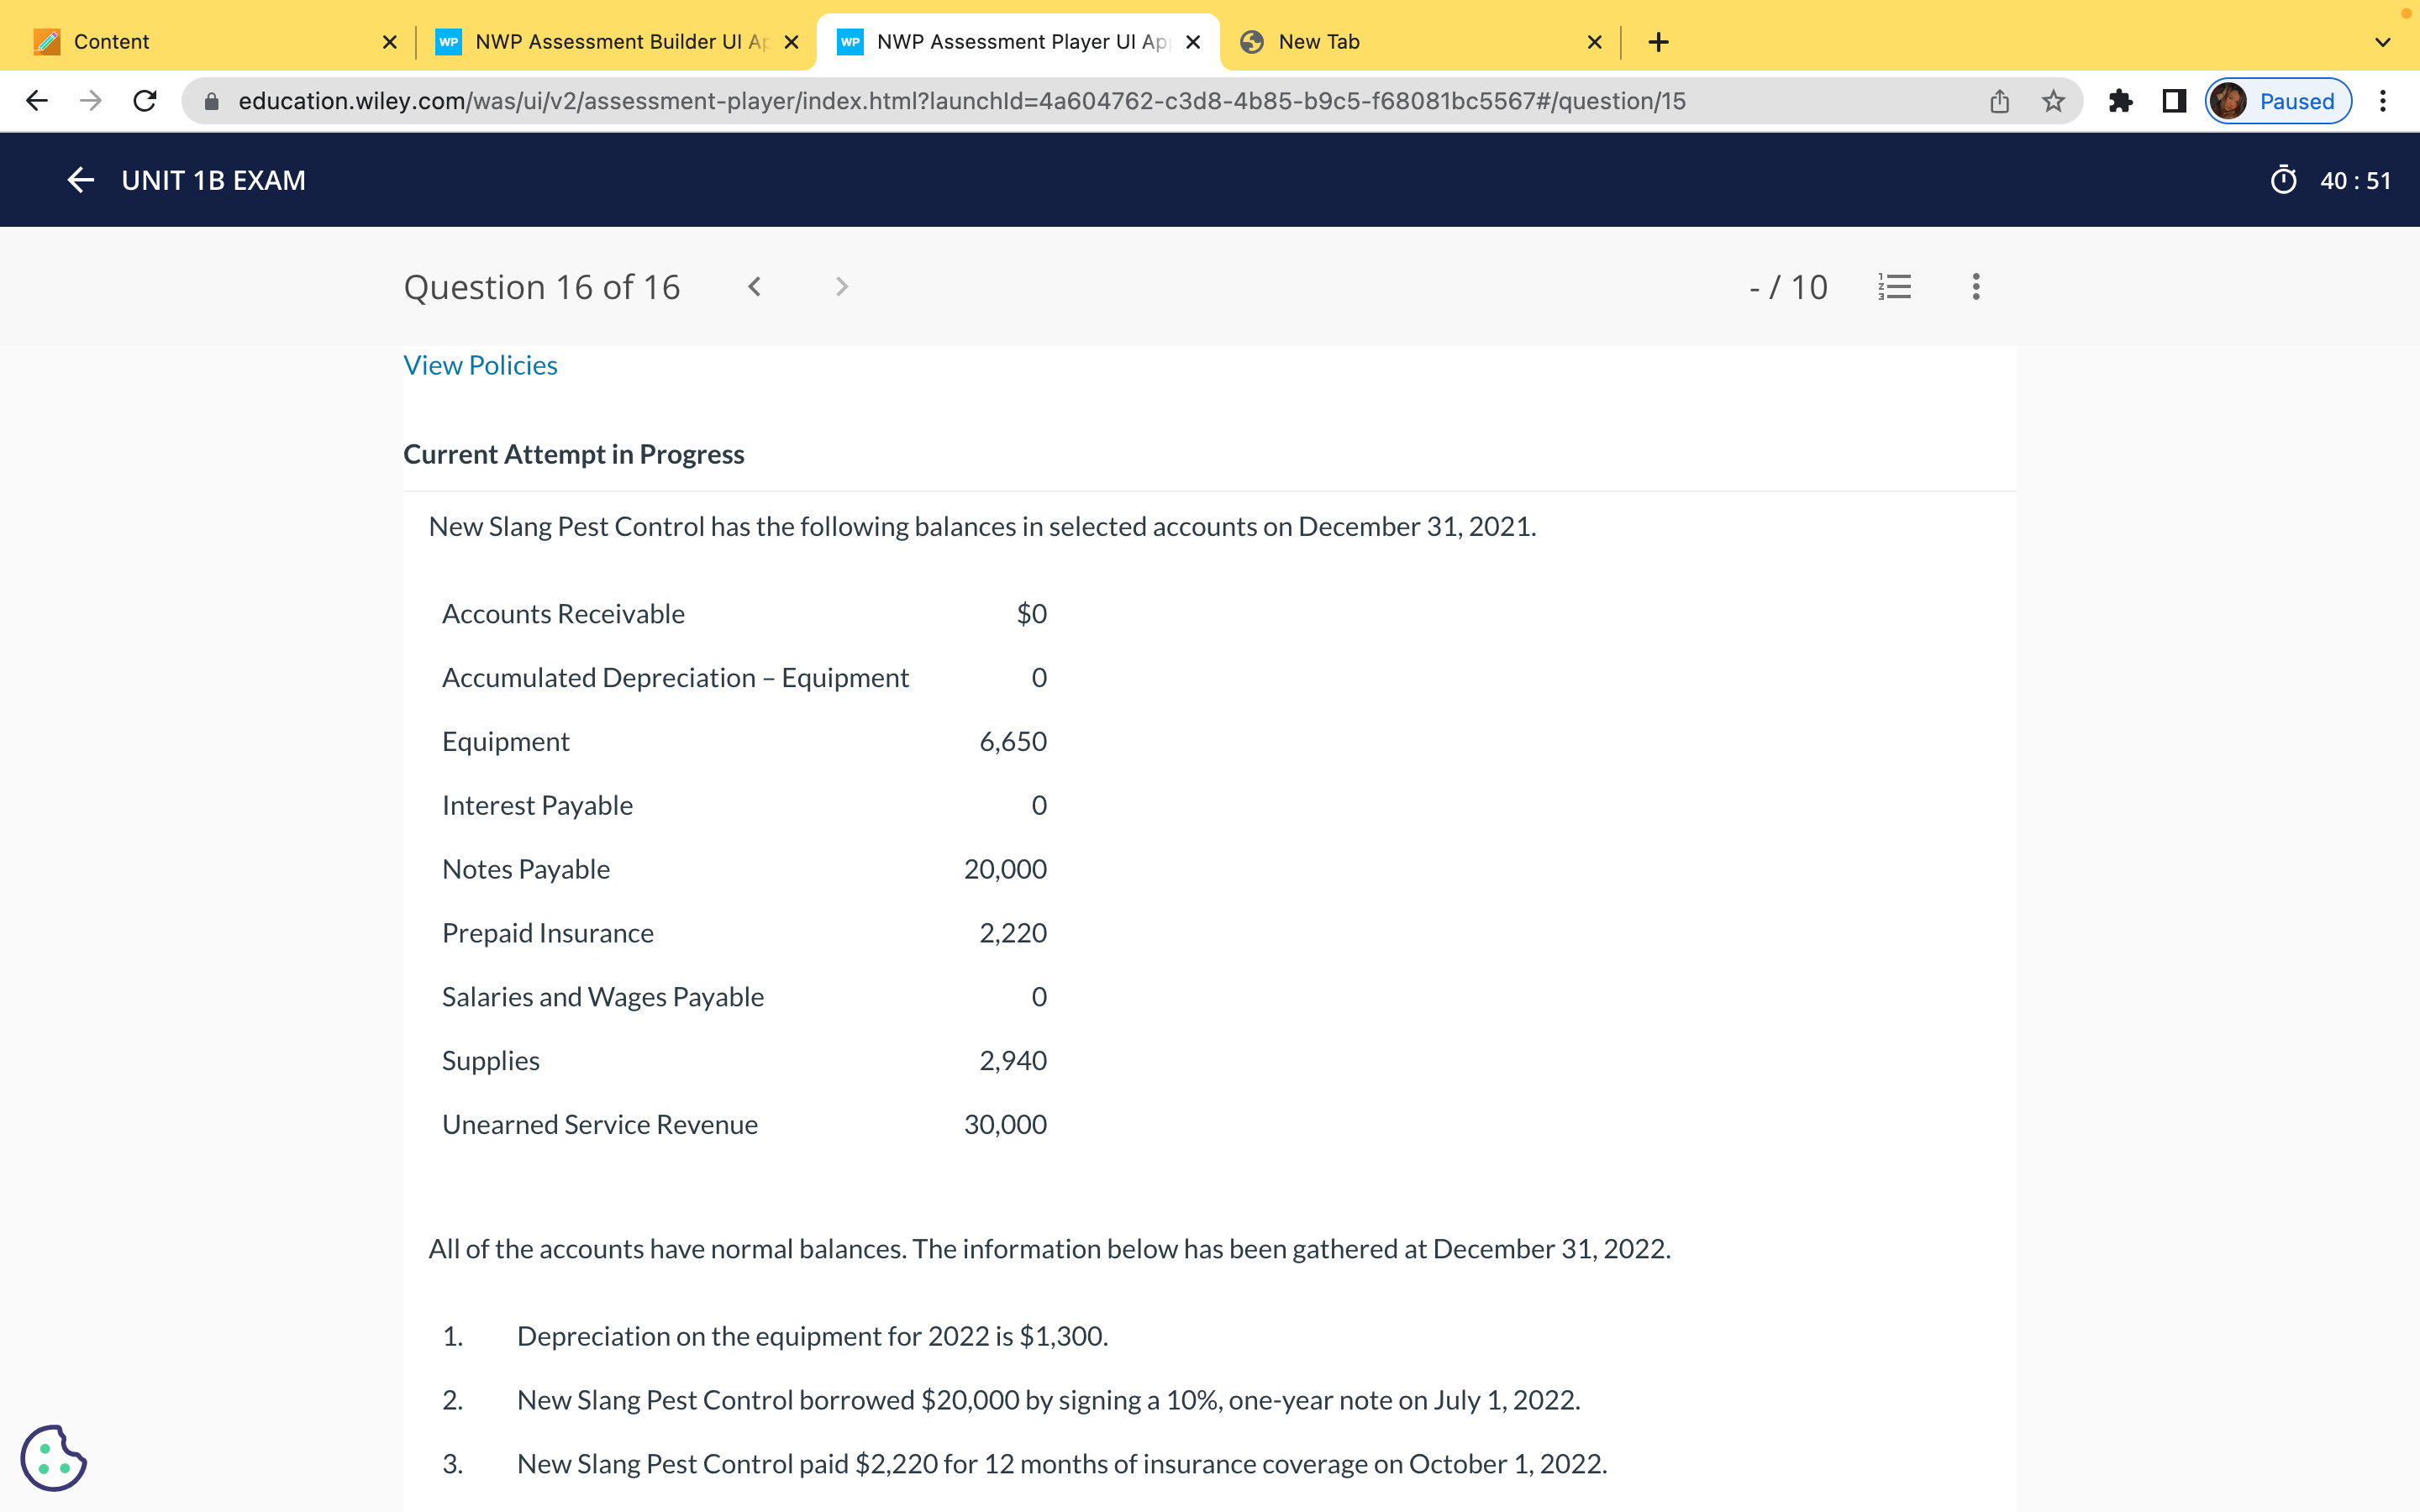
Task: Switch to the New Tab page
Action: click(1318, 42)
